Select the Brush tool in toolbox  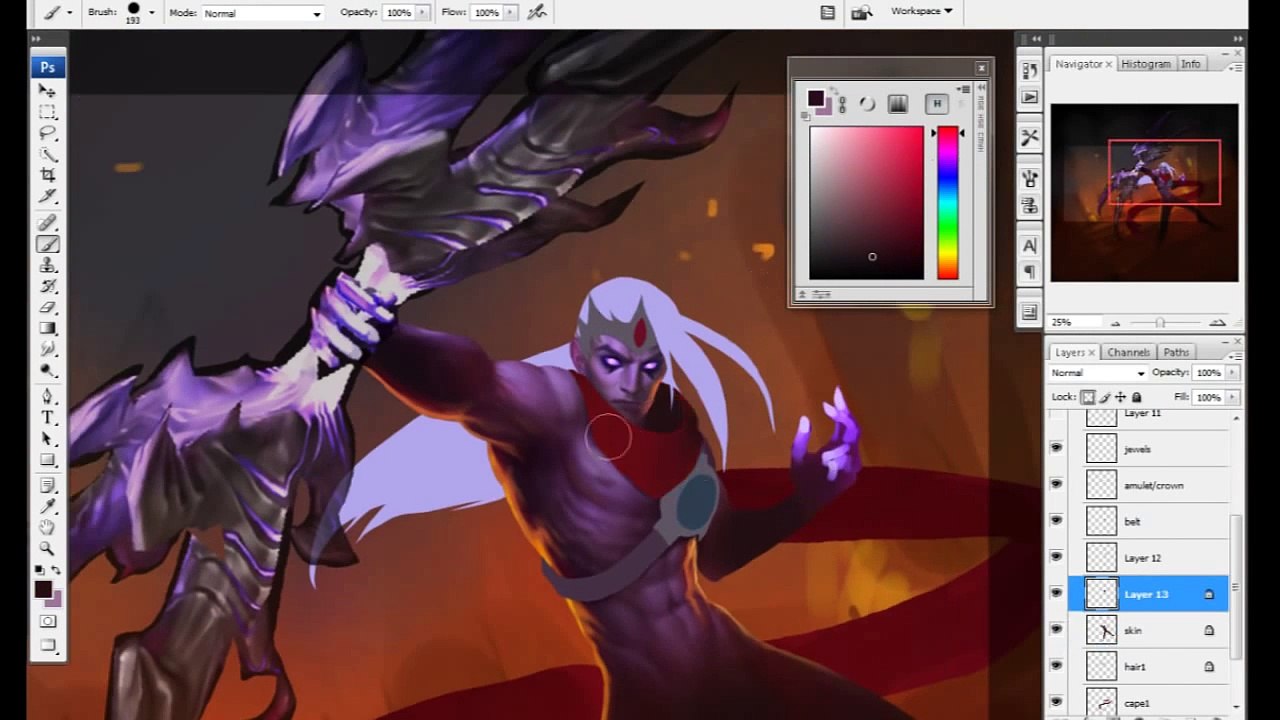pos(47,244)
